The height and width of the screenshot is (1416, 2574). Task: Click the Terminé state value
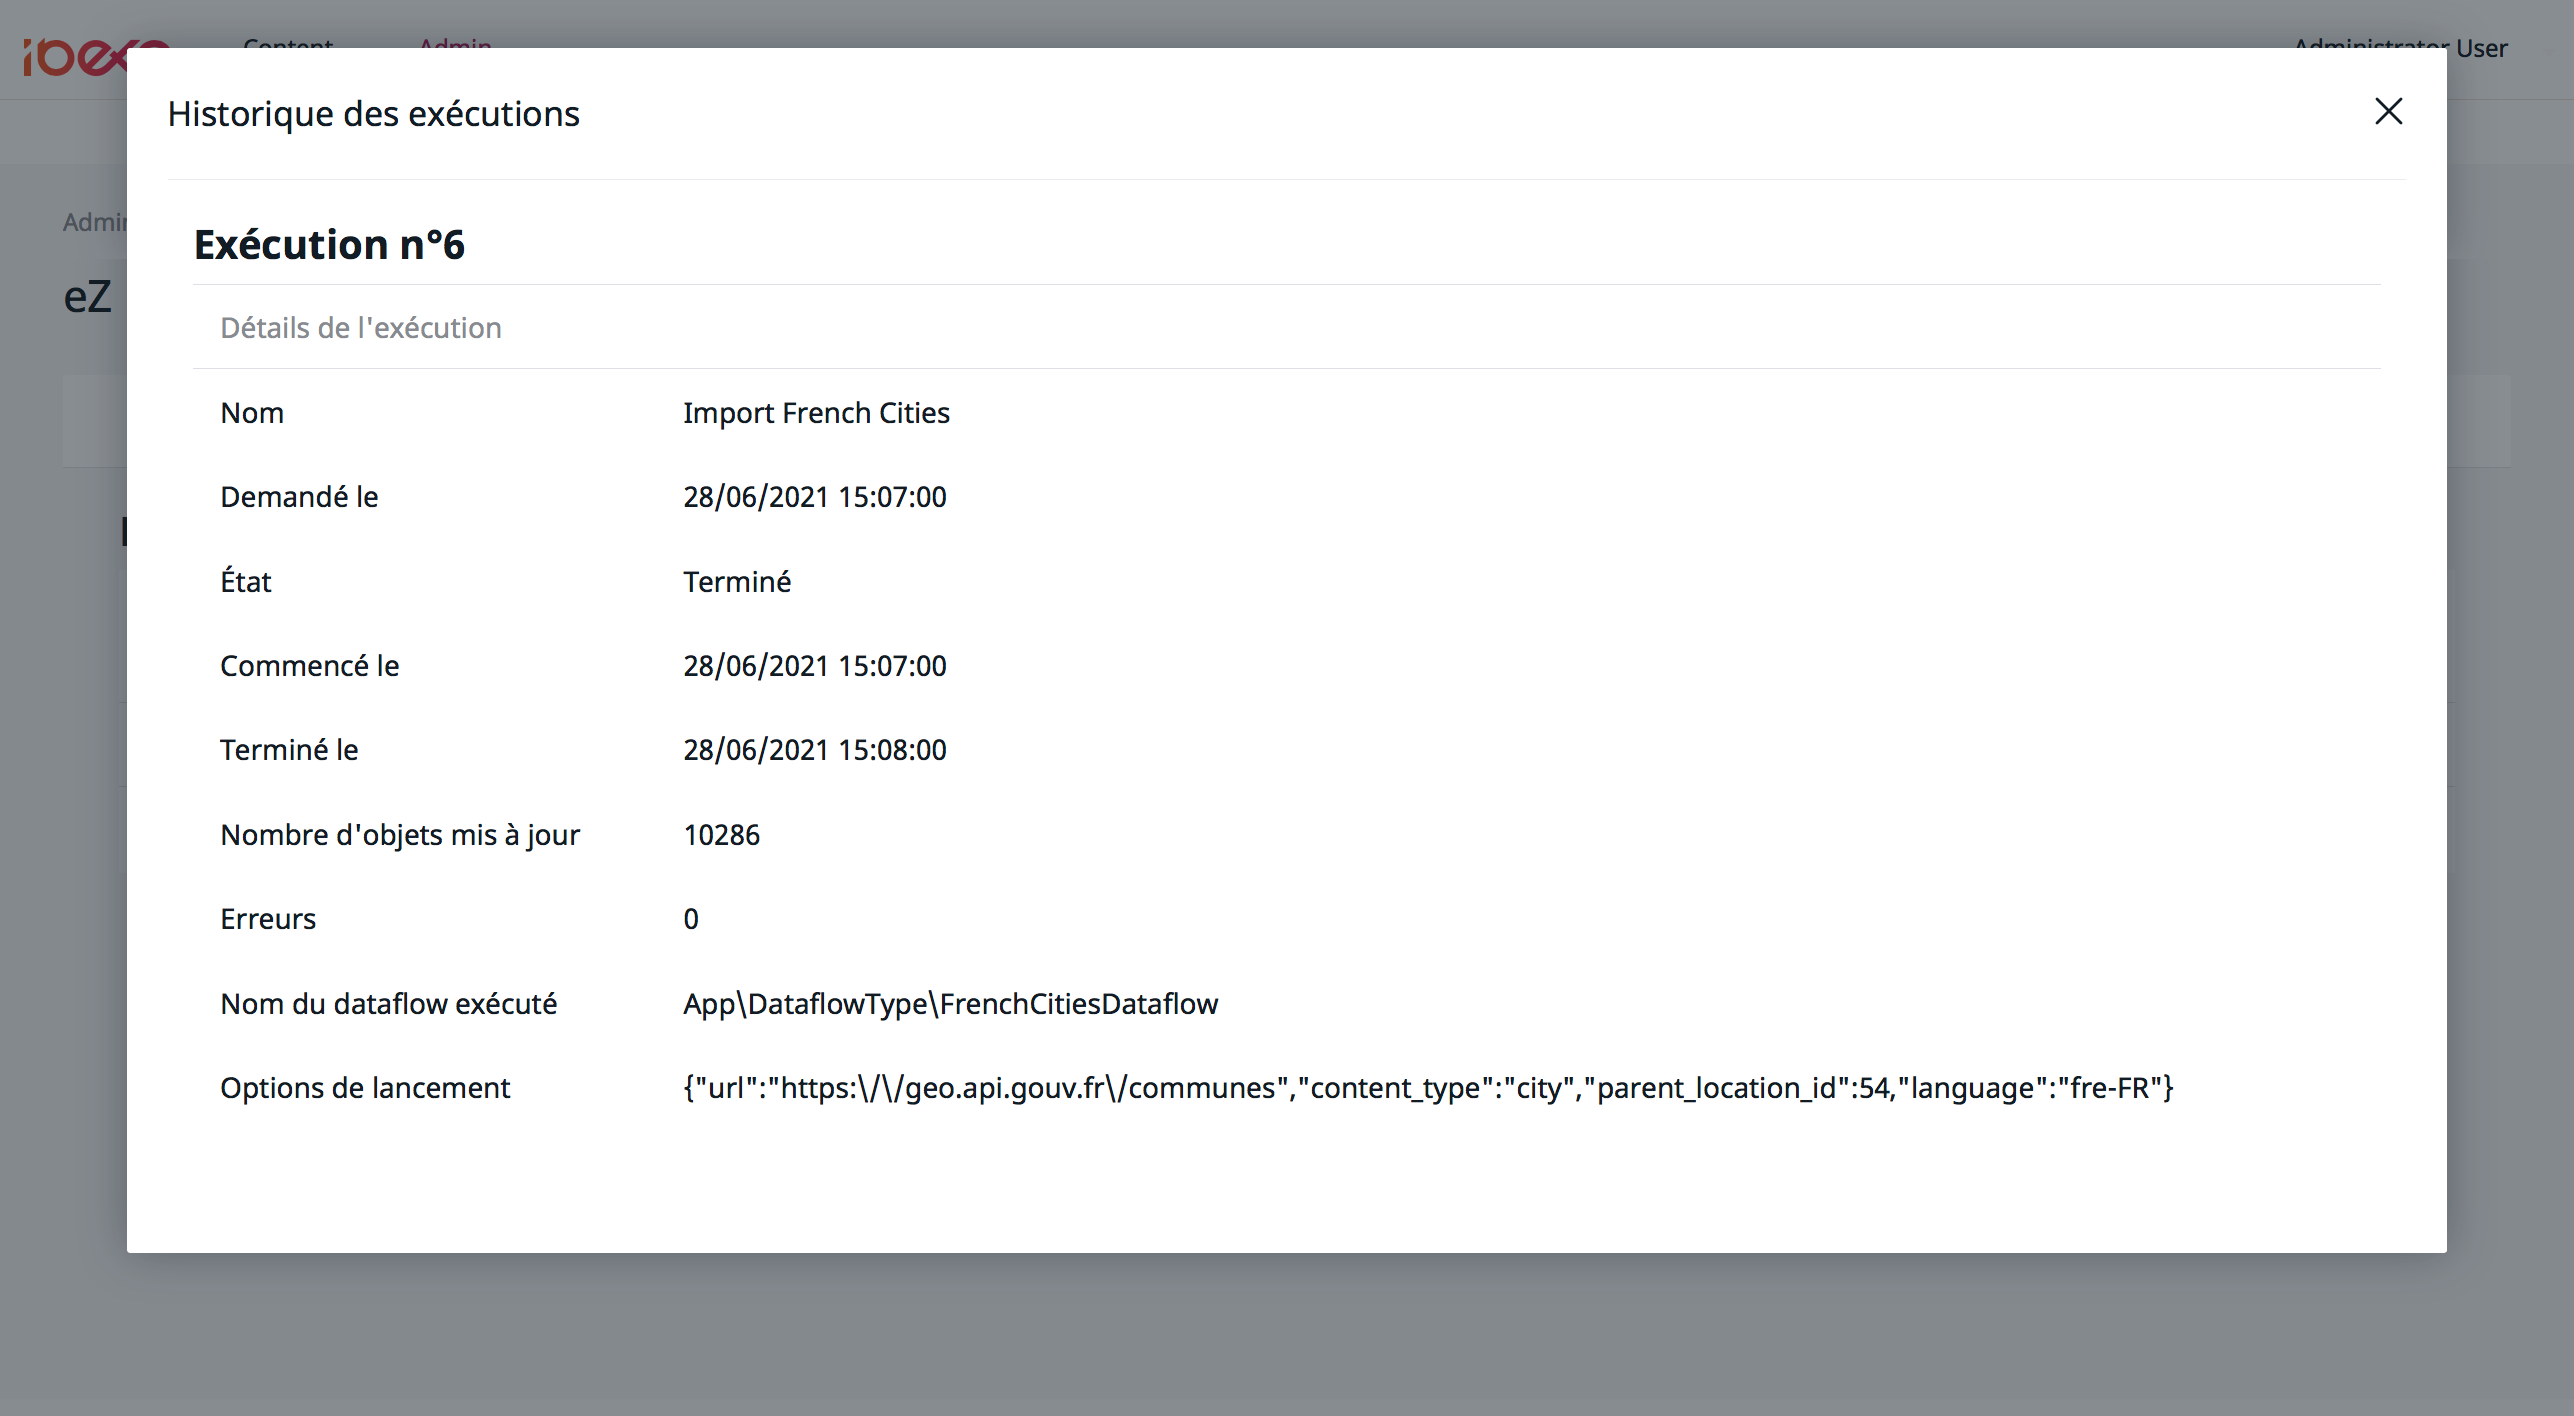pyautogui.click(x=737, y=582)
